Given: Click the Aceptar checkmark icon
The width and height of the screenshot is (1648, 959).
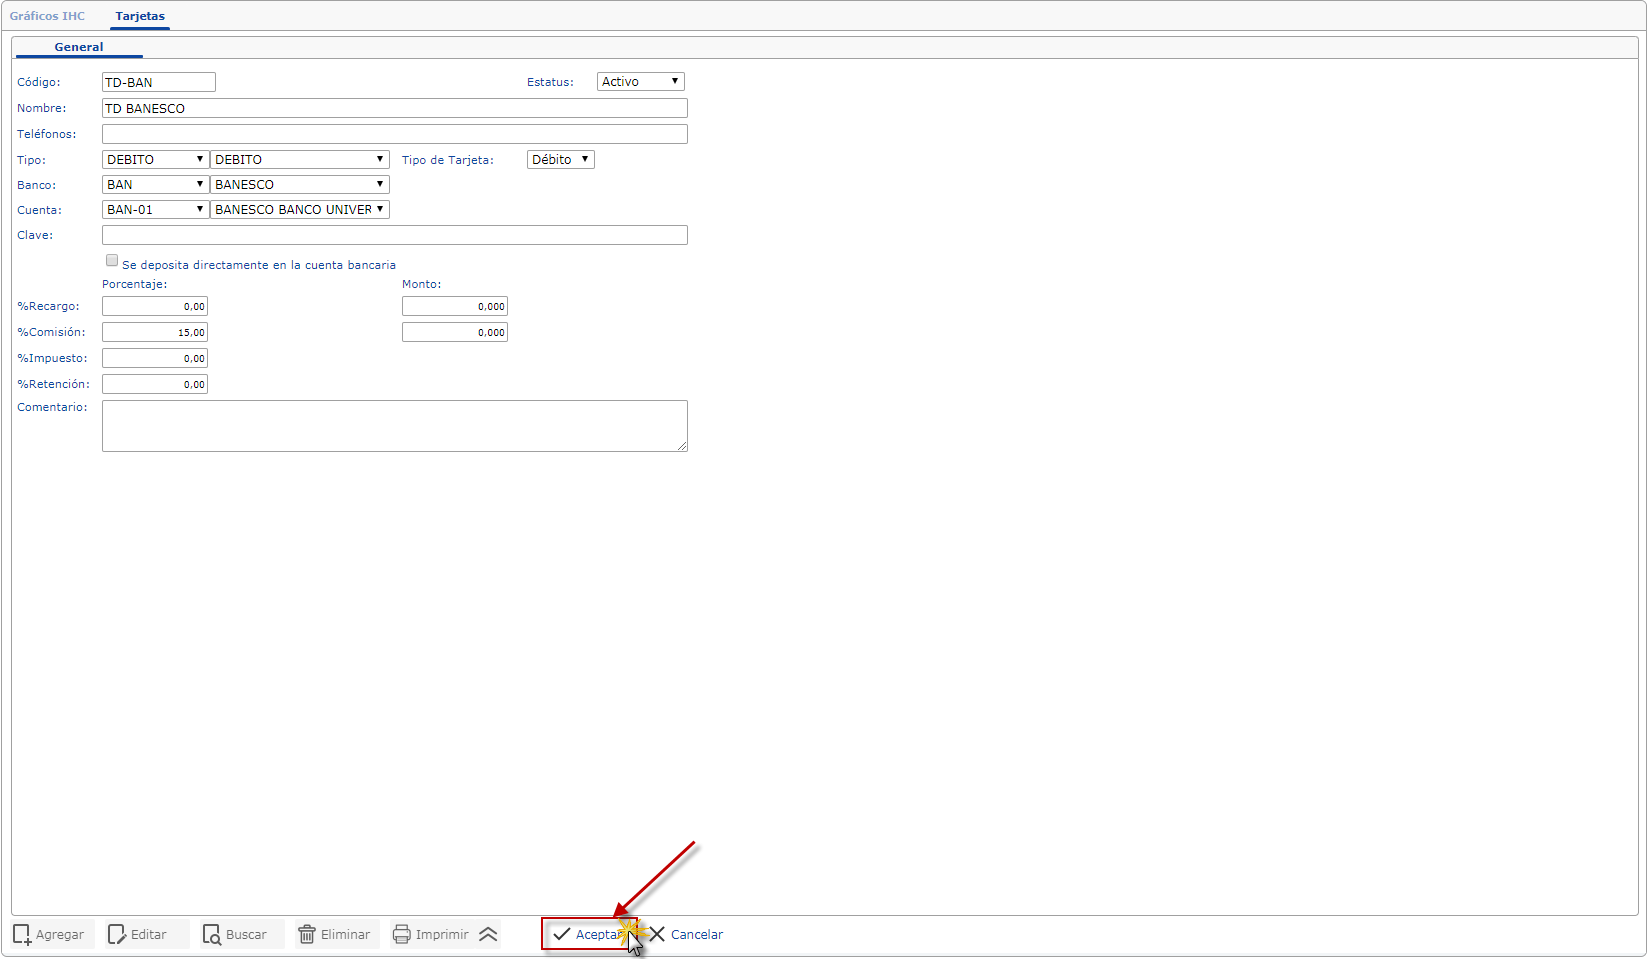Looking at the screenshot, I should pyautogui.click(x=562, y=935).
